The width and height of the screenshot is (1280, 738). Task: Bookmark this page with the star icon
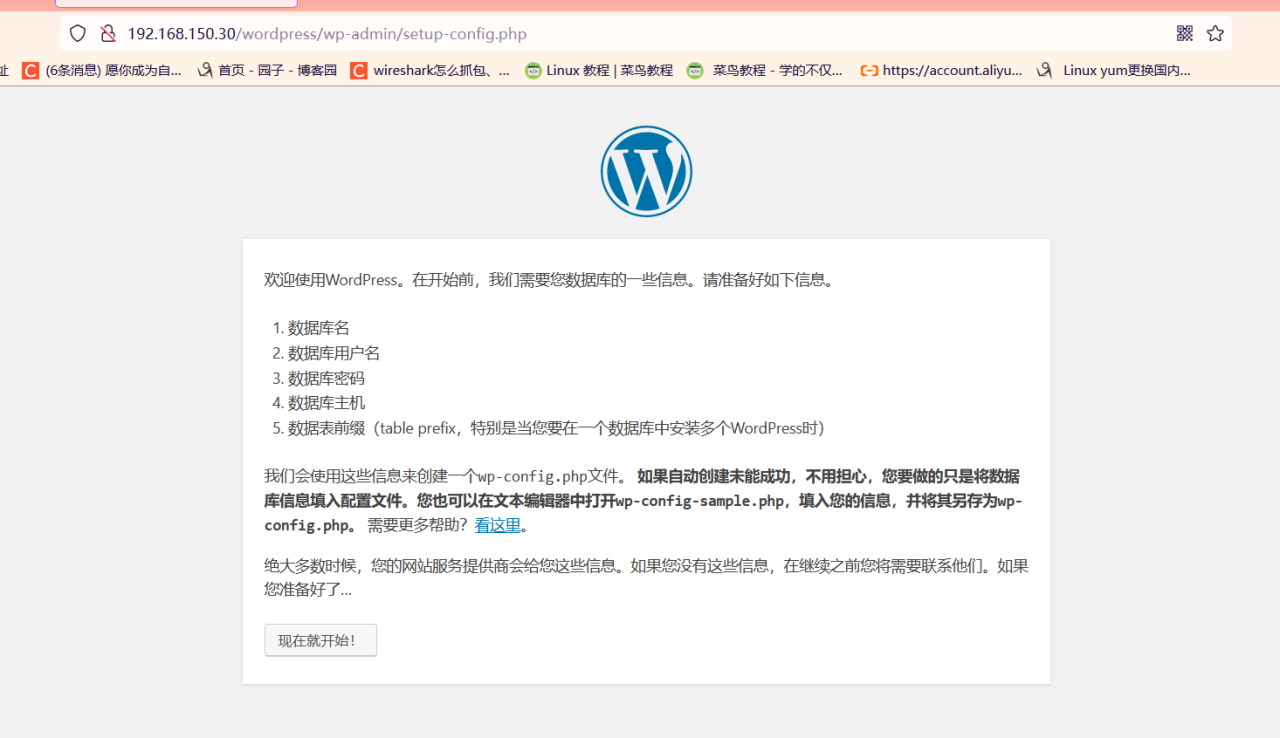1215,33
